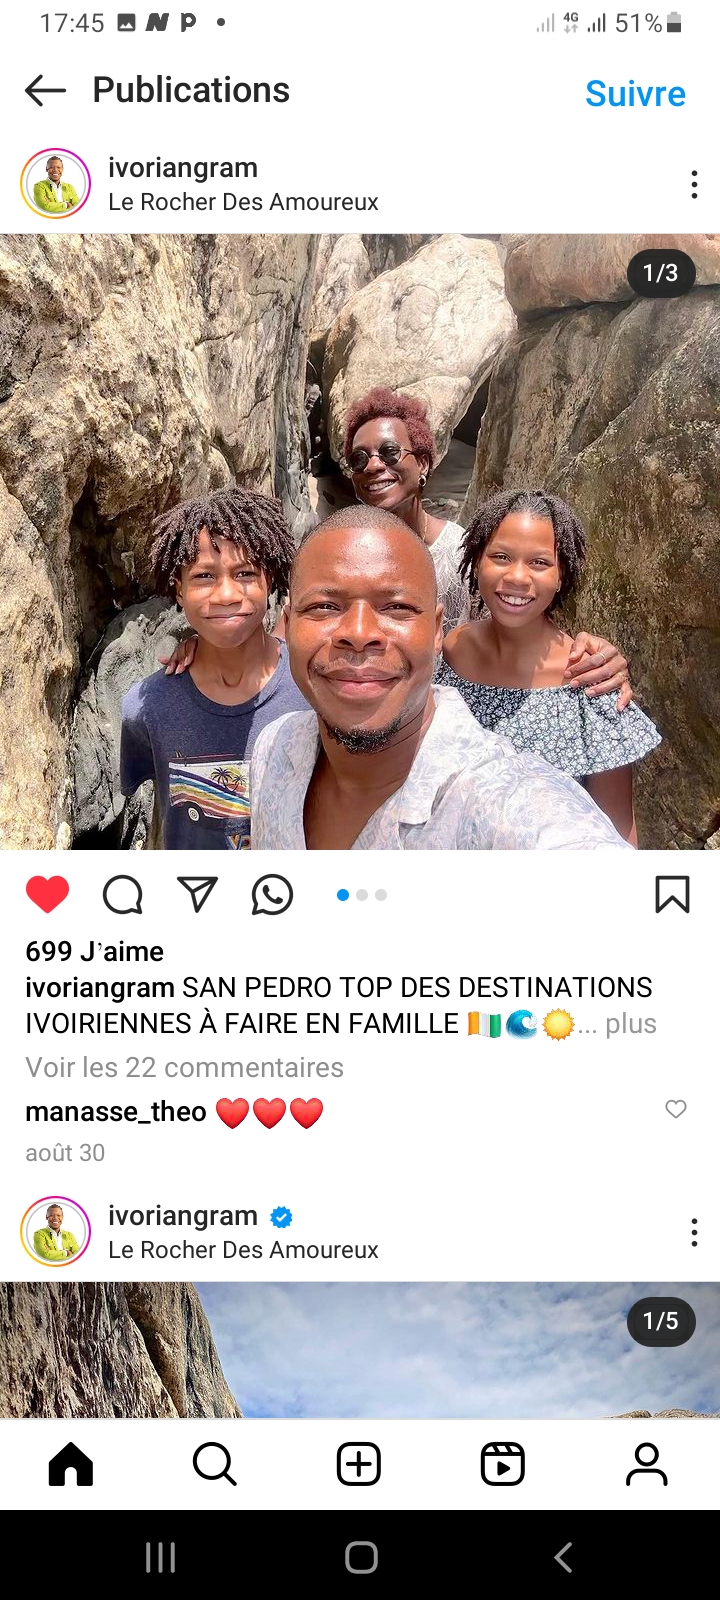The height and width of the screenshot is (1600, 720).
Task: Like manasse_theo's comment with the small heart
Action: point(676,1109)
